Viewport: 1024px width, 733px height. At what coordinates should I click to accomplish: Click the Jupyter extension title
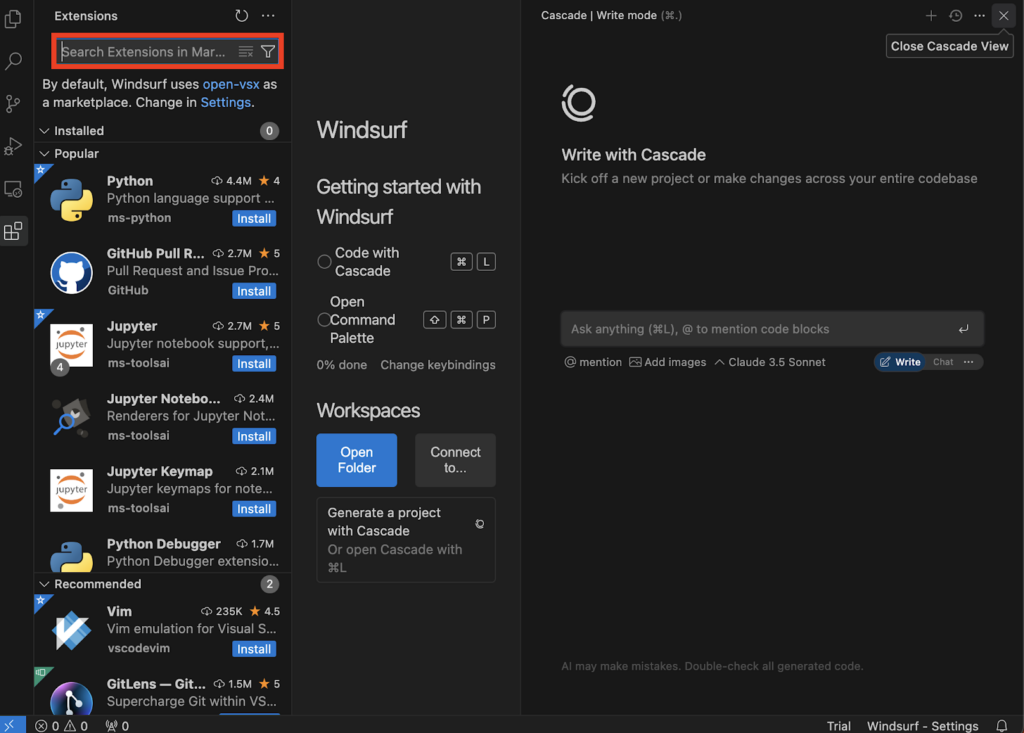tap(132, 326)
